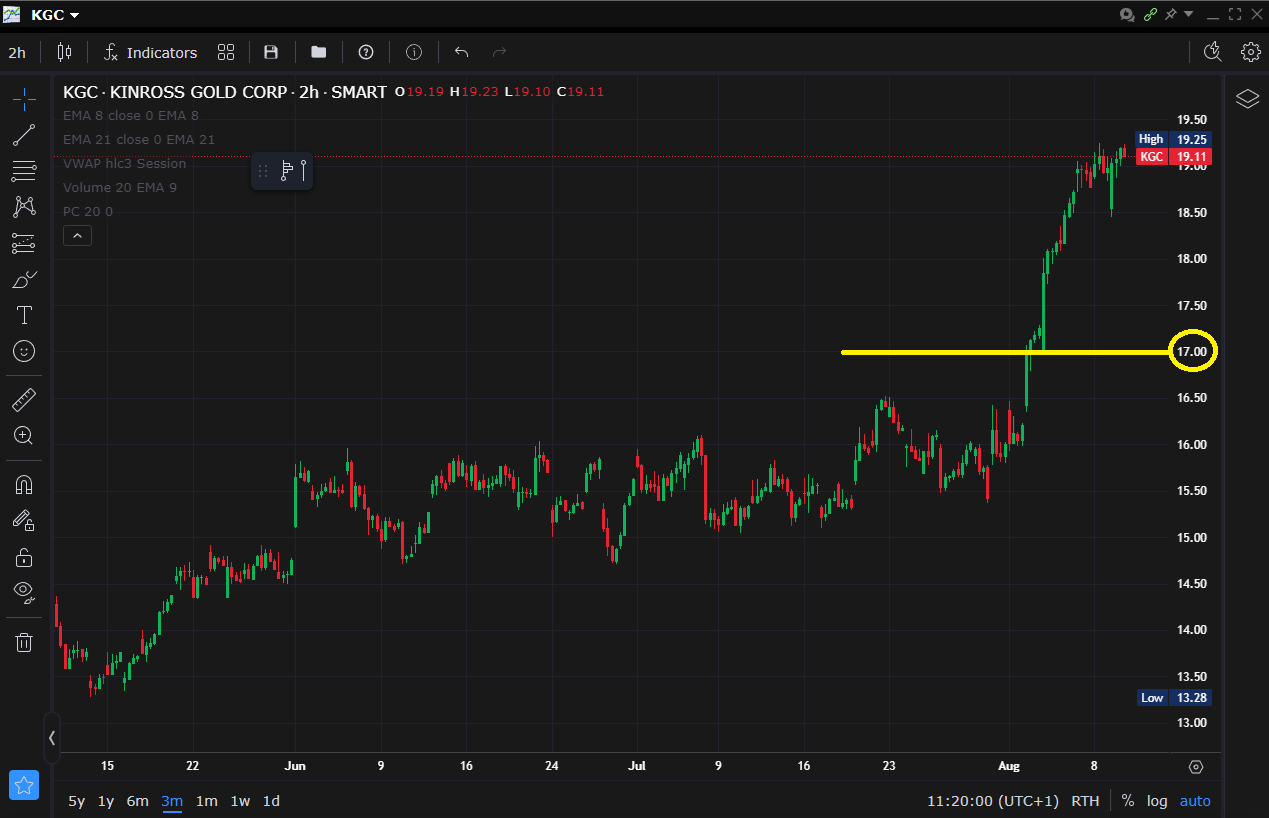Screen dimensions: 1269x818
Task: Open favorites star toolbar button
Action: 24,785
